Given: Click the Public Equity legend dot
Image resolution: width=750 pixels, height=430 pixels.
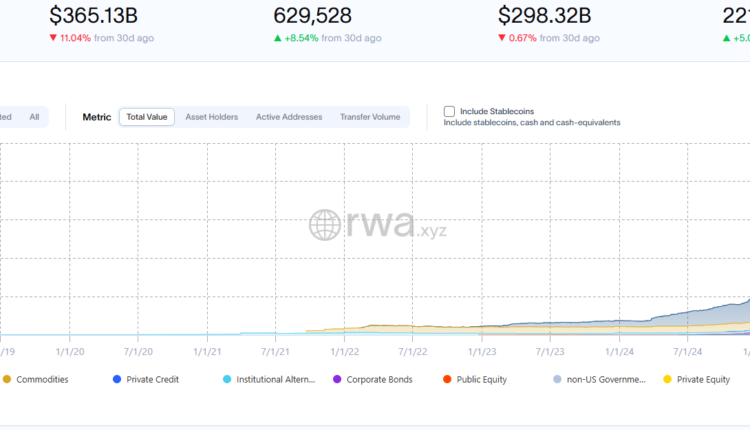Looking at the screenshot, I should (x=448, y=379).
